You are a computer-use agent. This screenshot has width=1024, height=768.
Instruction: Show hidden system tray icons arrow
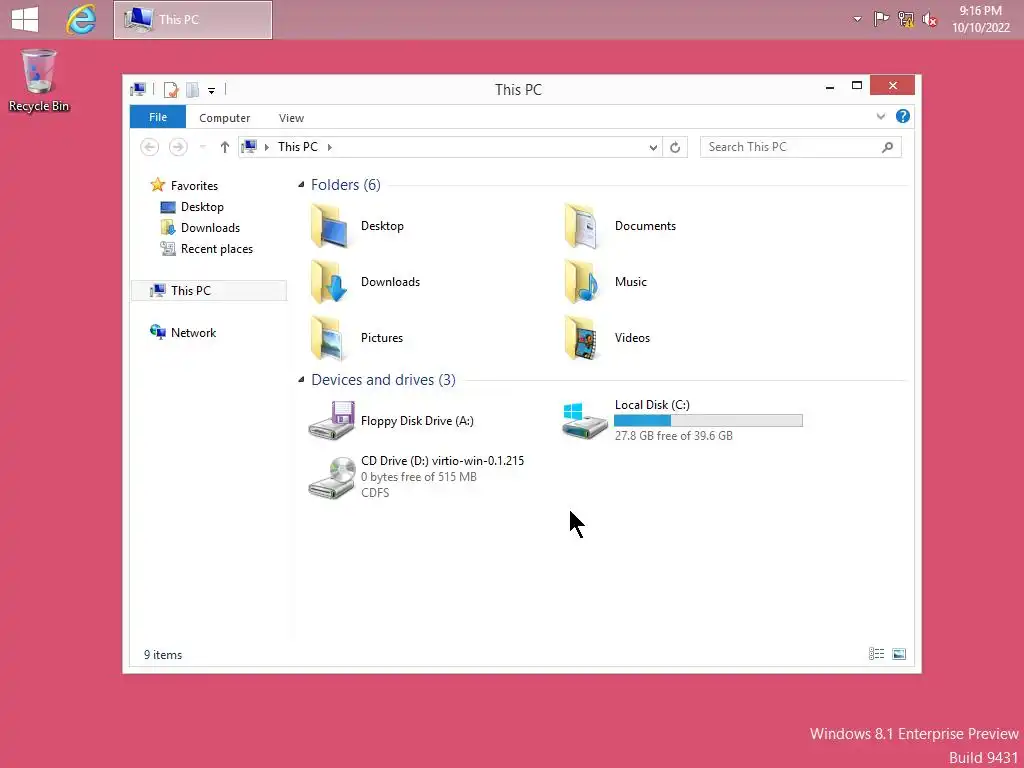[x=857, y=20]
